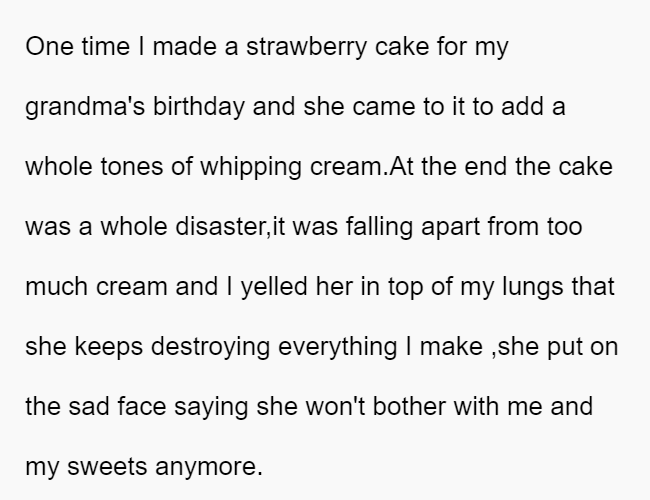Click the word "saying"
This screenshot has height=500, width=650.
(211, 407)
